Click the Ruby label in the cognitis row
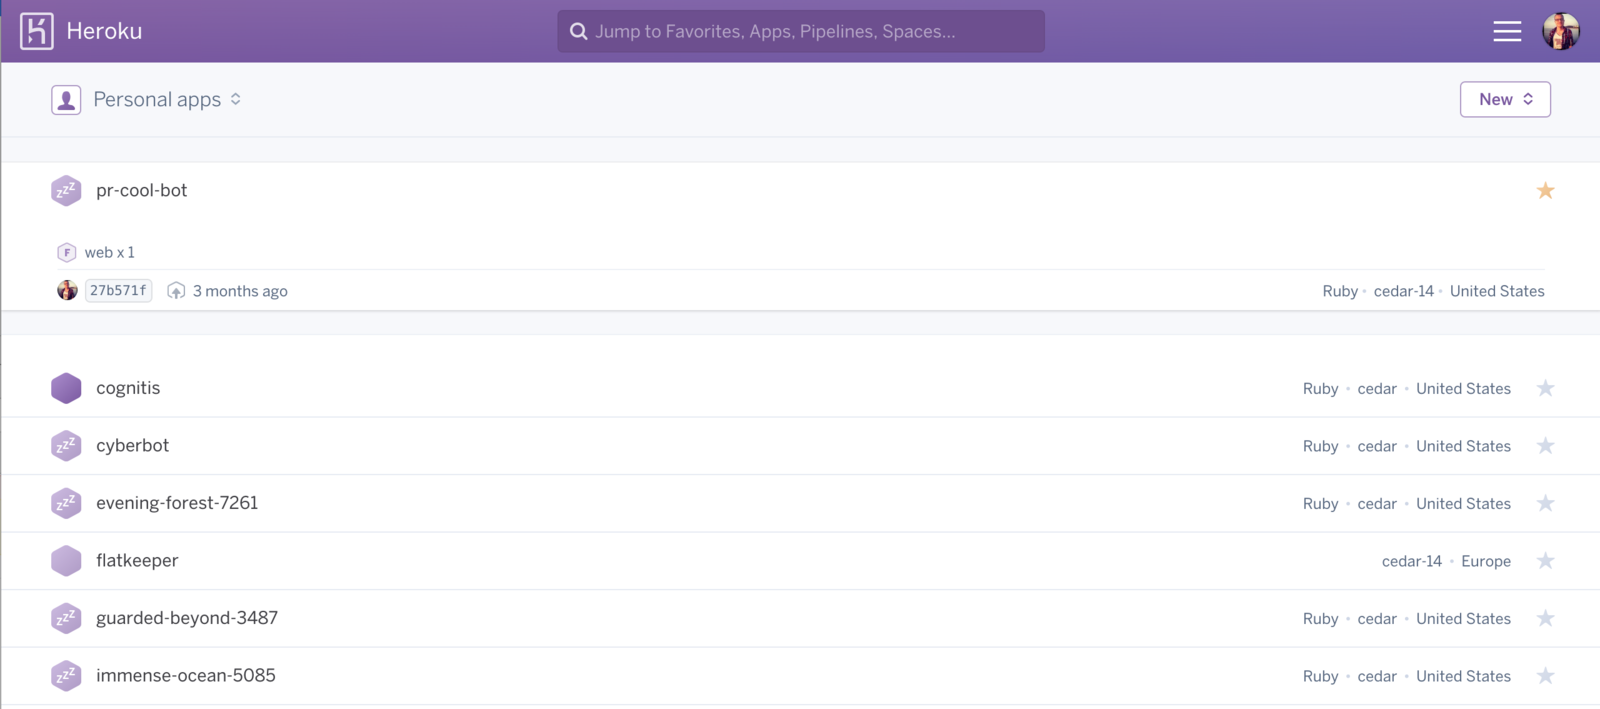The image size is (1600, 709). (1320, 389)
